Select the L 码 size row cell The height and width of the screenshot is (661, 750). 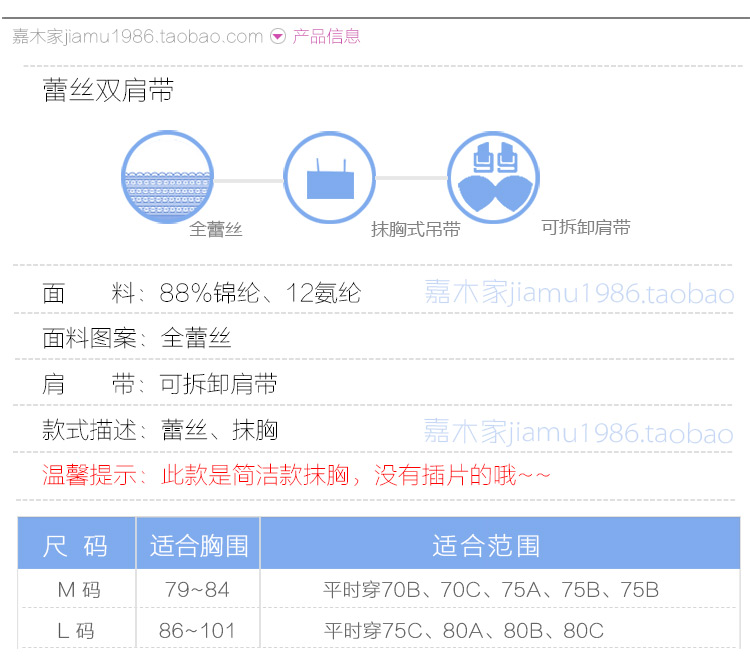click(x=77, y=631)
